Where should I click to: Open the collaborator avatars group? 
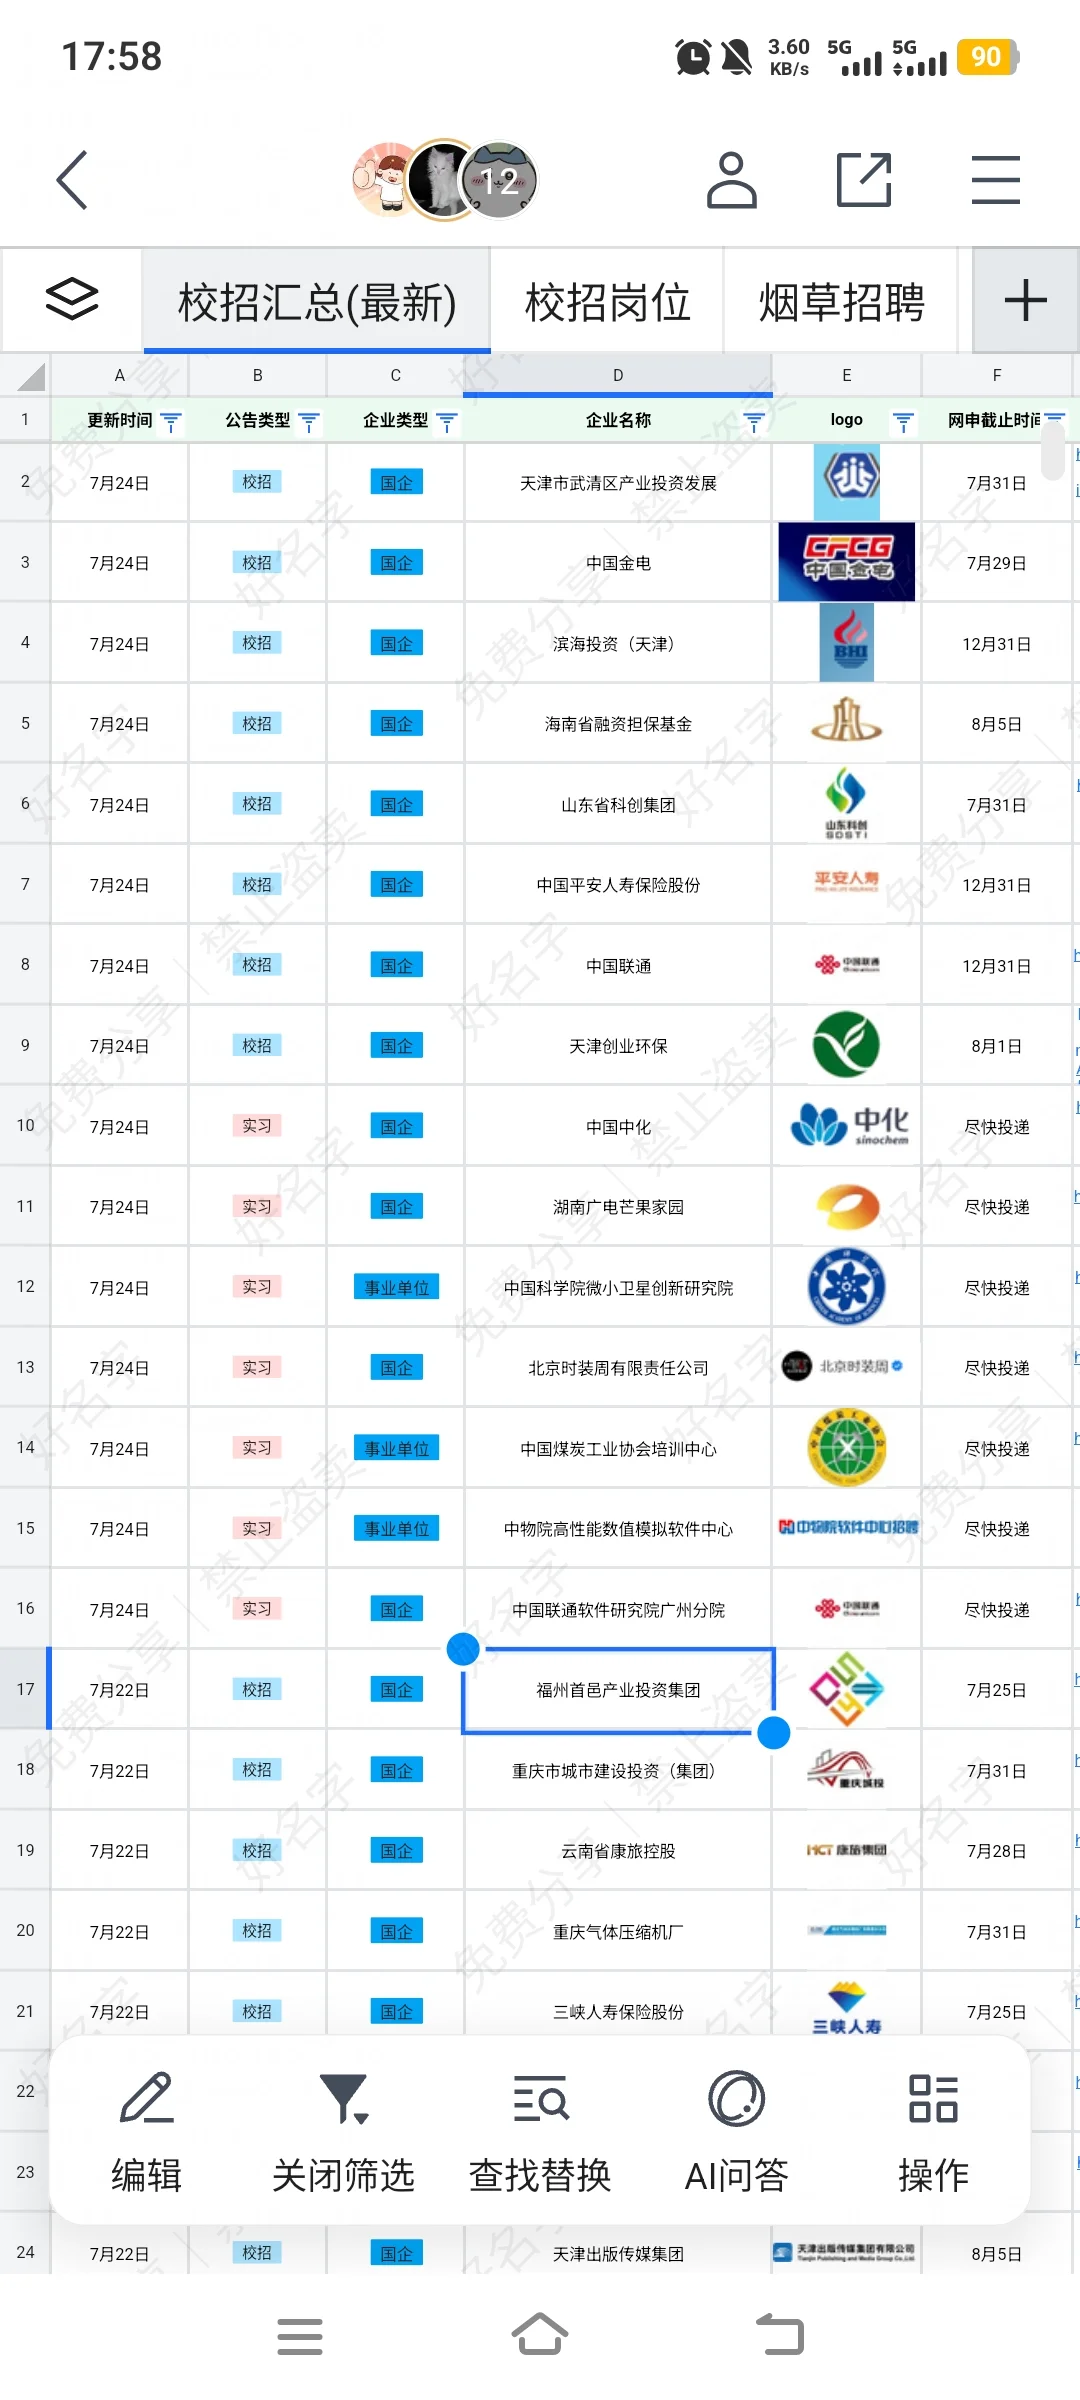(x=445, y=180)
